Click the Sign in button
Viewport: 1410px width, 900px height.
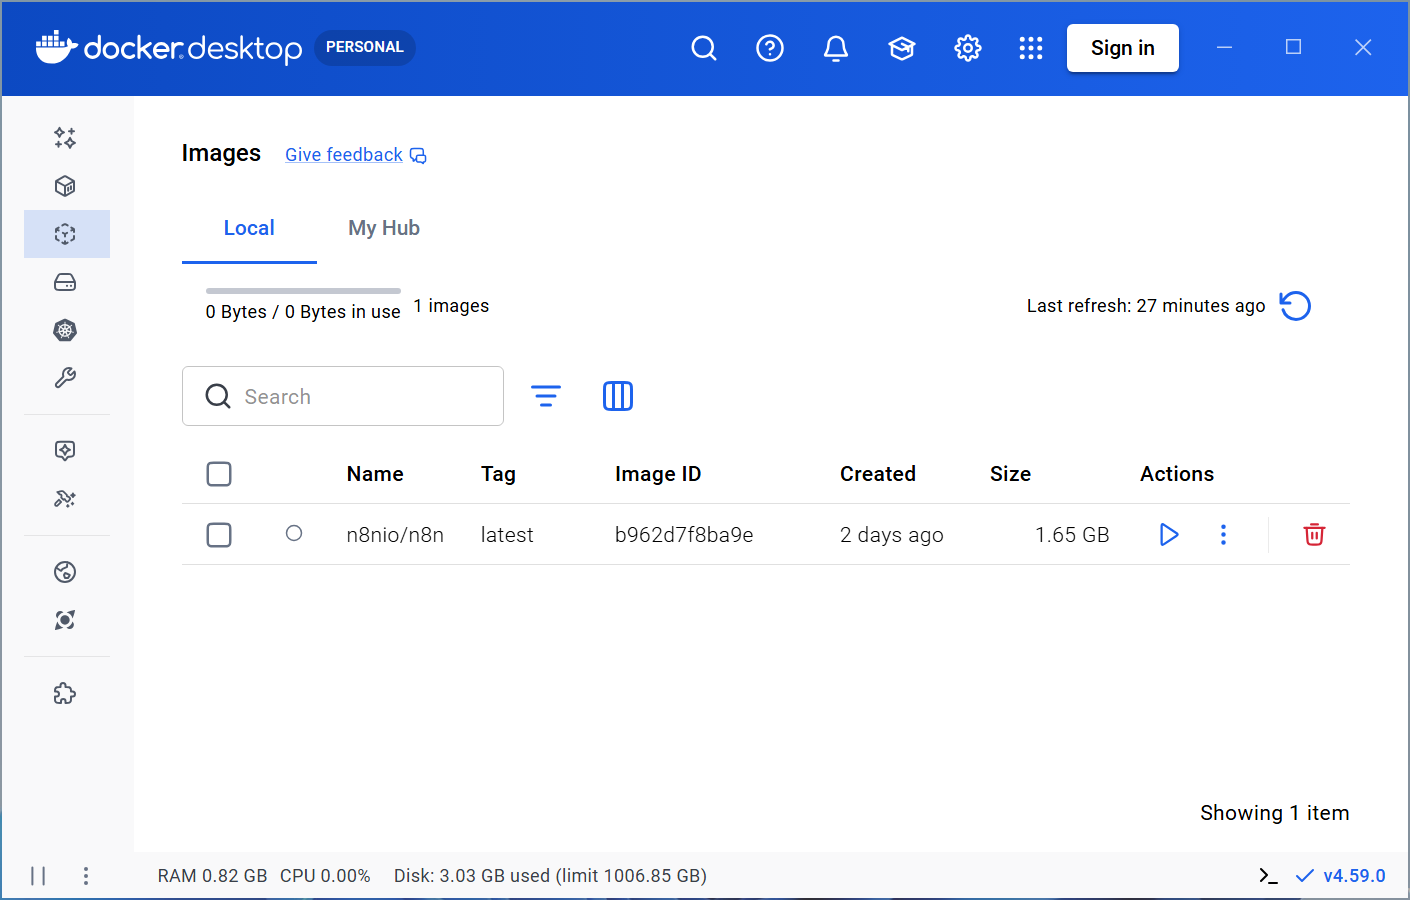click(x=1122, y=47)
